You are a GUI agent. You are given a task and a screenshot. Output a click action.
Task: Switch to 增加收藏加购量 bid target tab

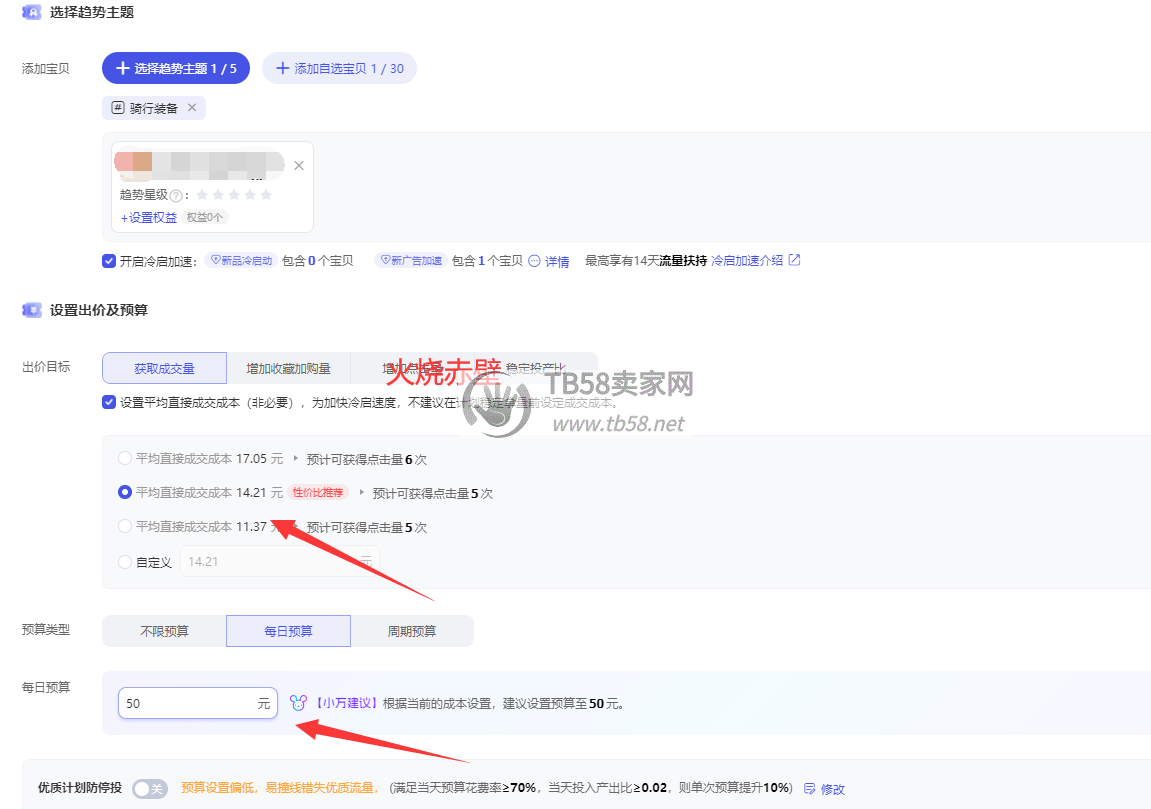[288, 368]
